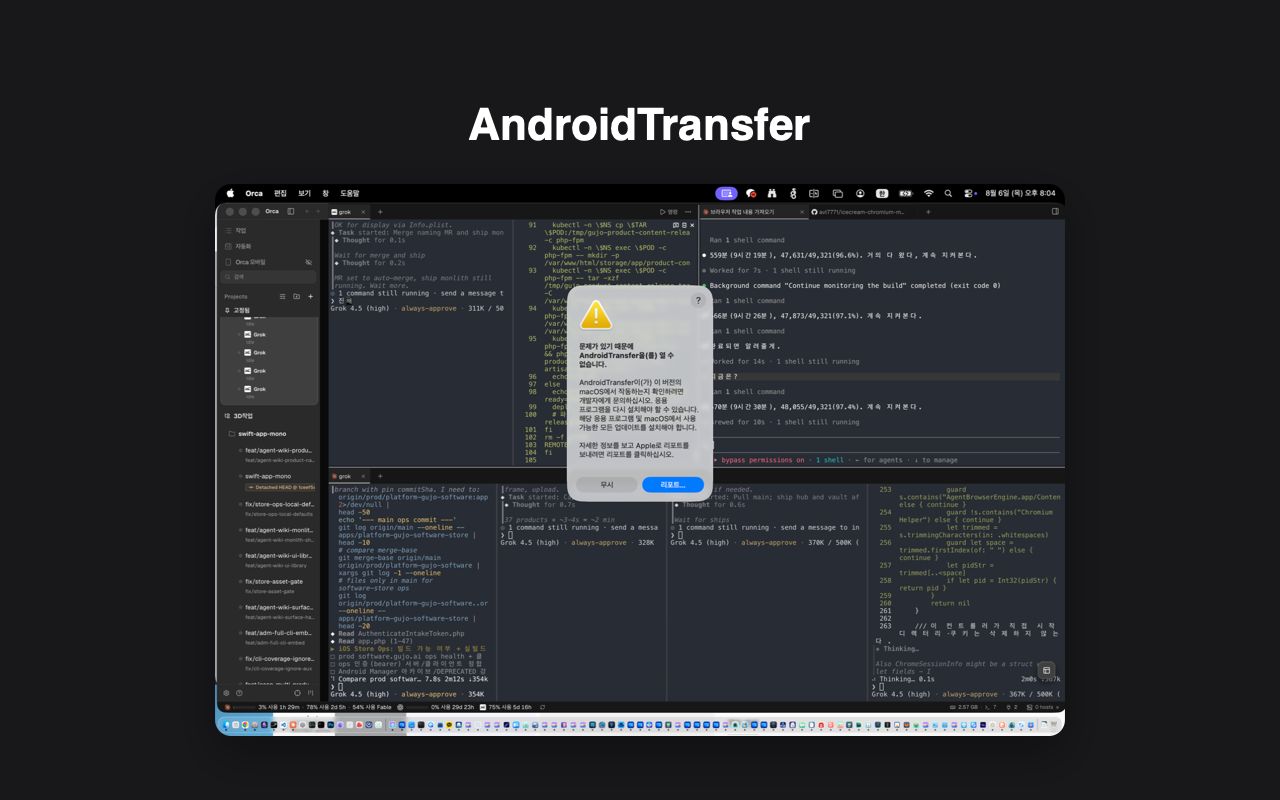Screen dimensions: 1280x800
Task: Click the blue 리포트... button in the dialog
Action: pos(673,484)
